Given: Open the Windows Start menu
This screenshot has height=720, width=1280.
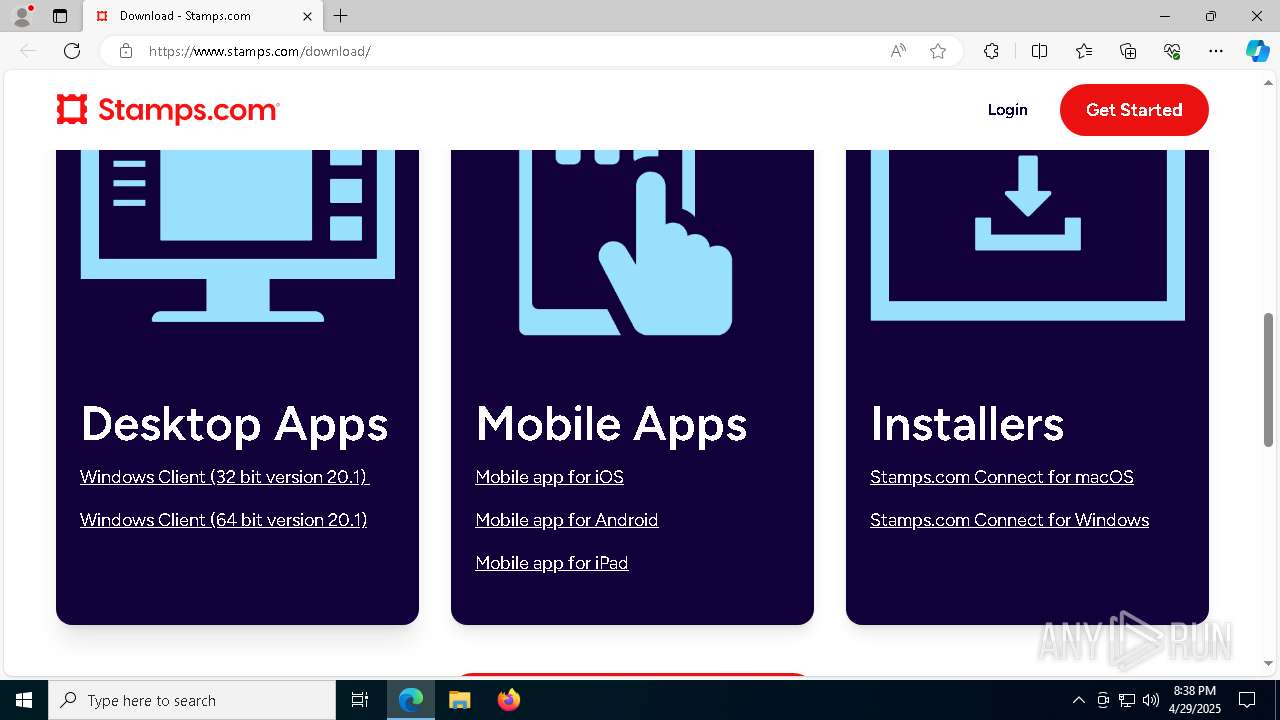Looking at the screenshot, I should (24, 700).
